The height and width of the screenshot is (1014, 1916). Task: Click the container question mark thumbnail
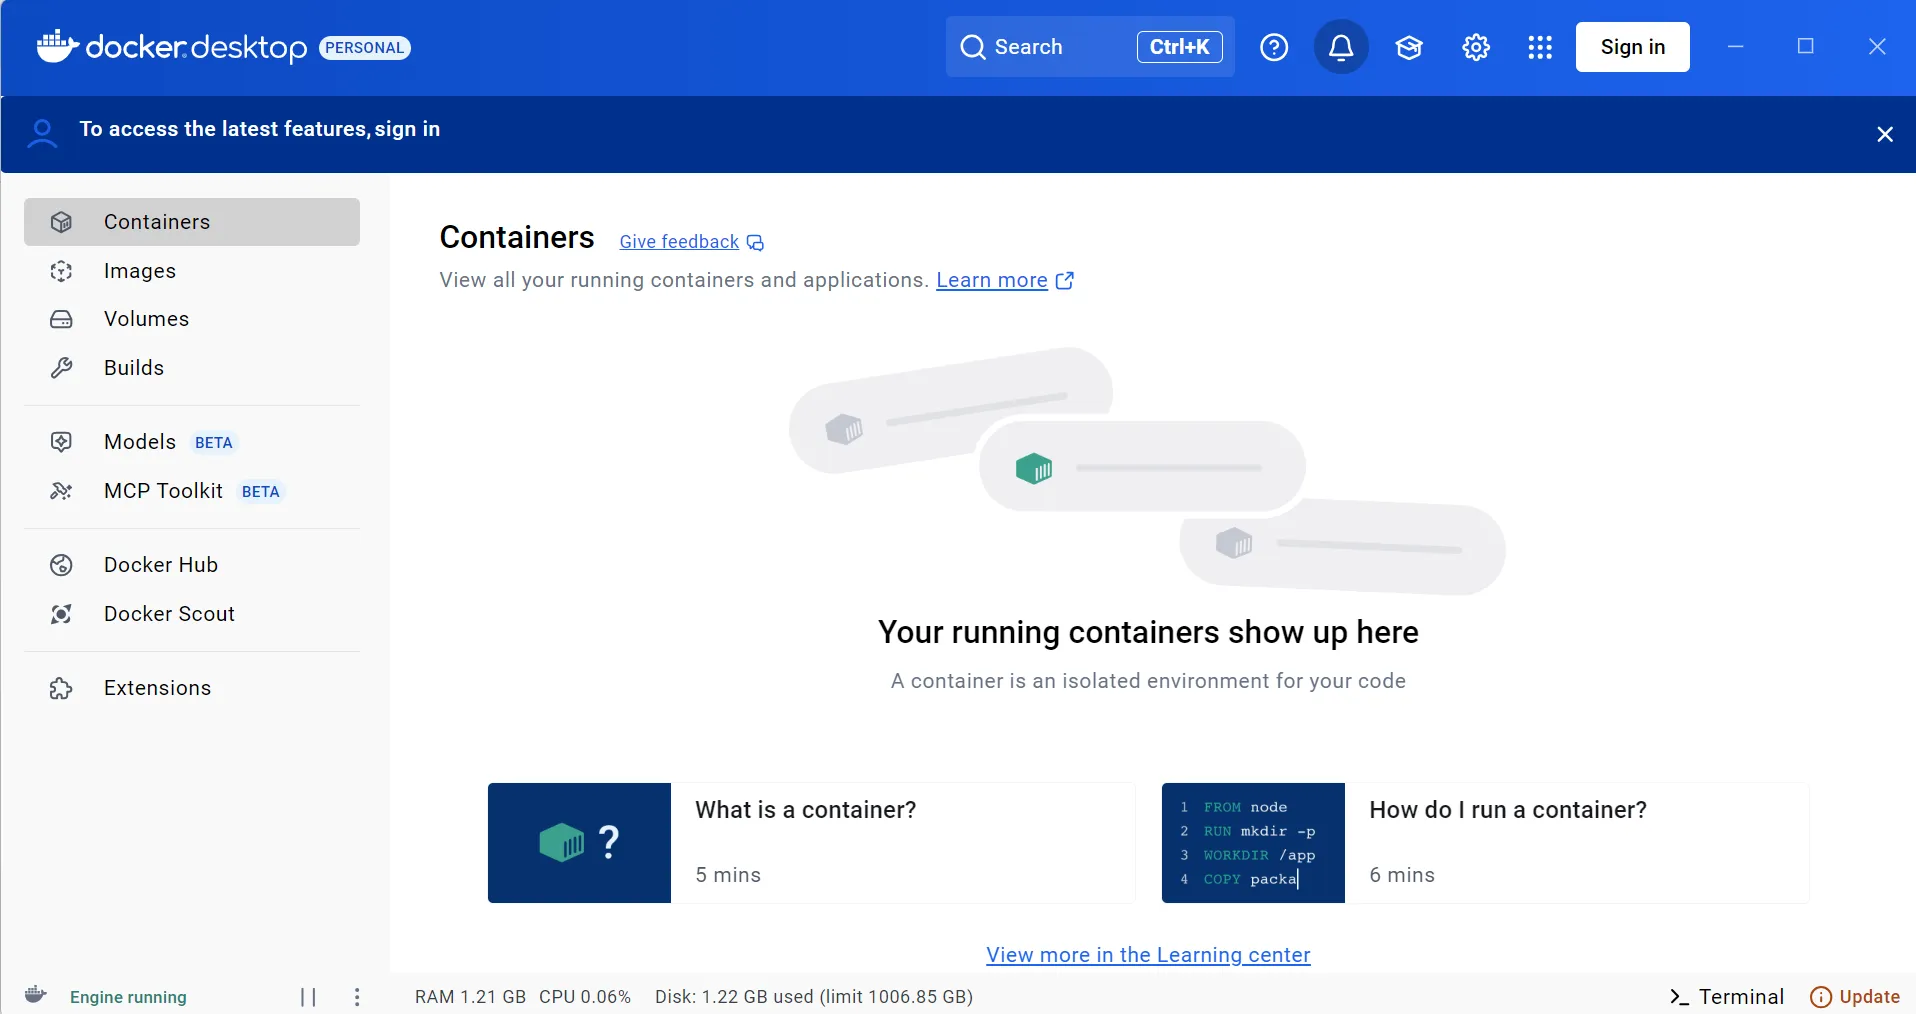[579, 843]
